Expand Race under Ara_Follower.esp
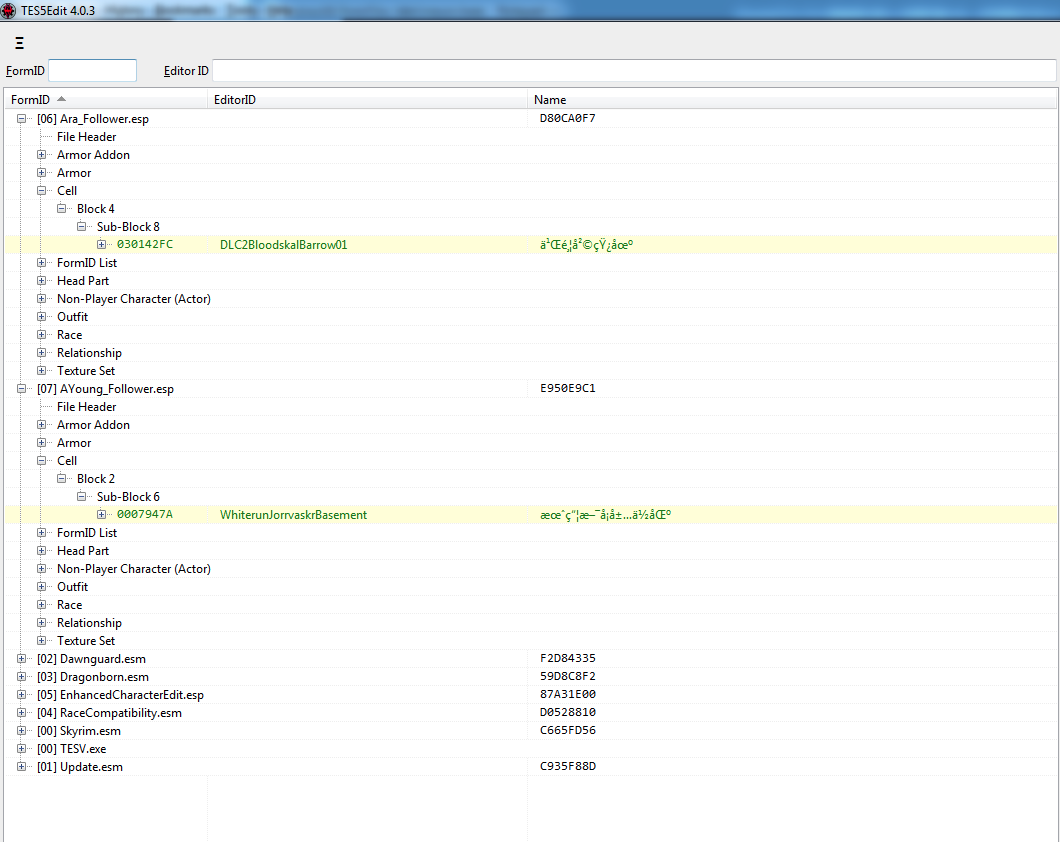Image resolution: width=1060 pixels, height=842 pixels. click(x=41, y=335)
